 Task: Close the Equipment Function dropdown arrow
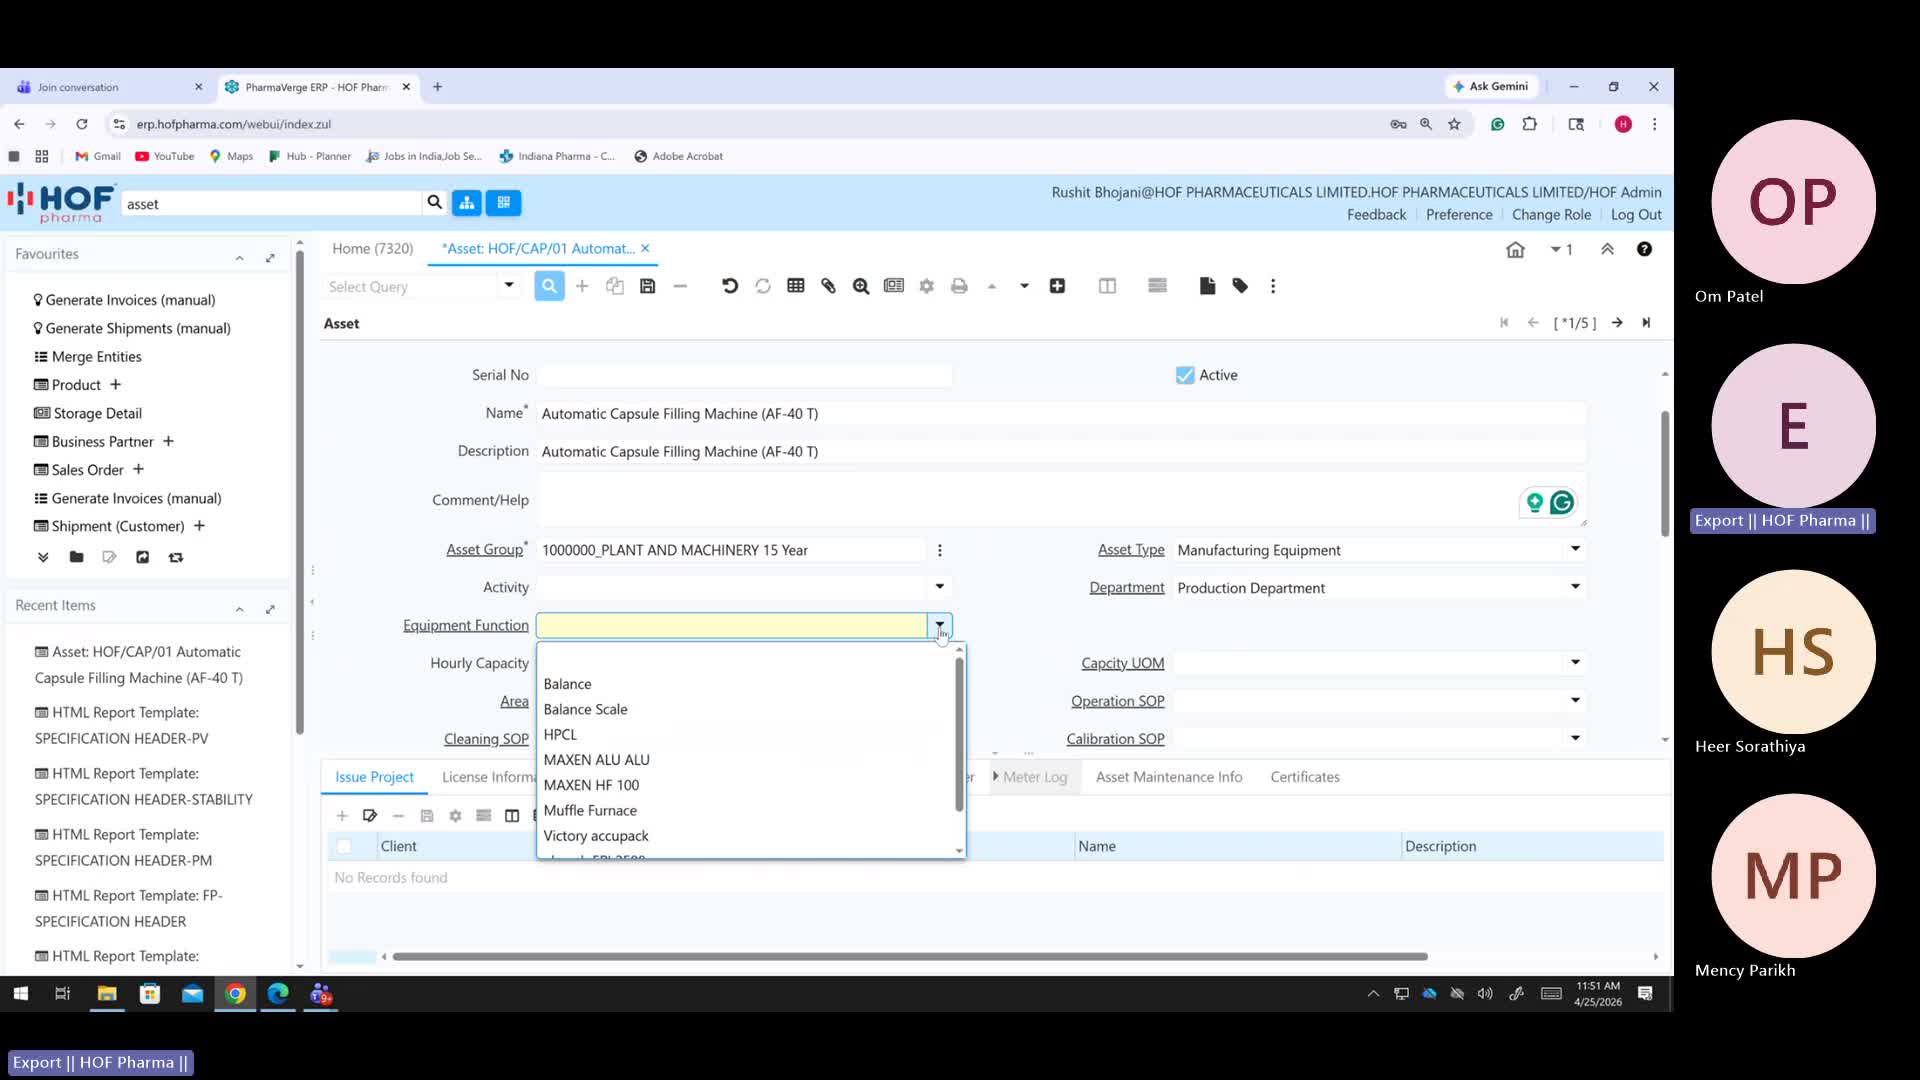pyautogui.click(x=939, y=625)
